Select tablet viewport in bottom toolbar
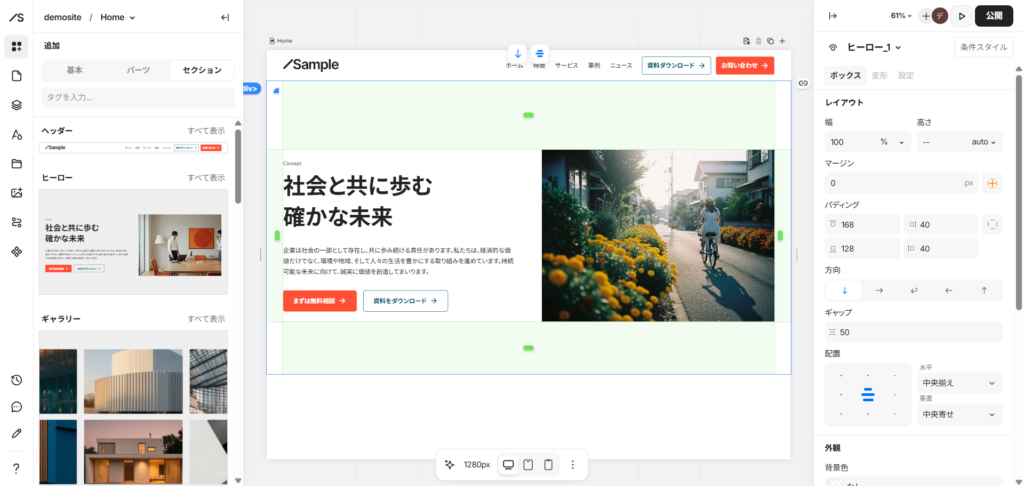Image resolution: width=1024 pixels, height=486 pixels. click(528, 464)
